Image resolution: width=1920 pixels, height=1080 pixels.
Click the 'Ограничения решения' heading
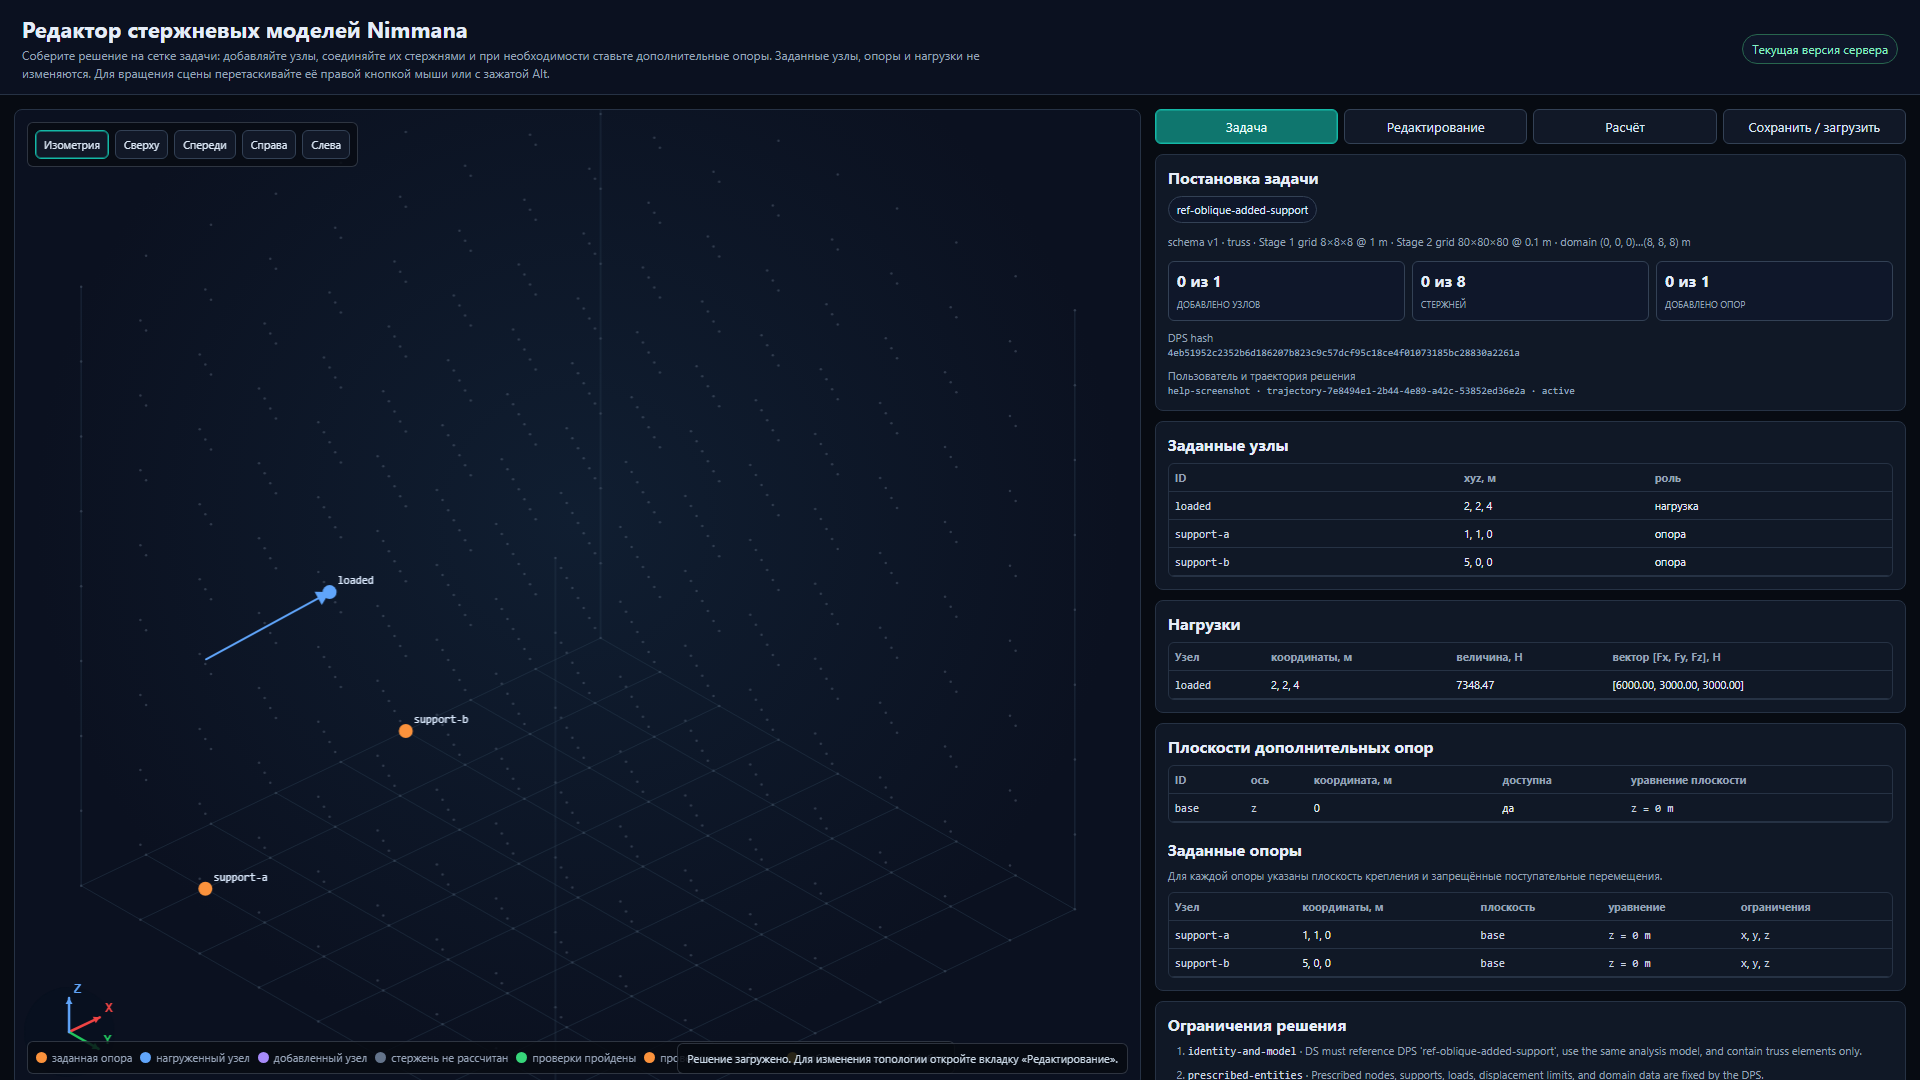pos(1257,1026)
